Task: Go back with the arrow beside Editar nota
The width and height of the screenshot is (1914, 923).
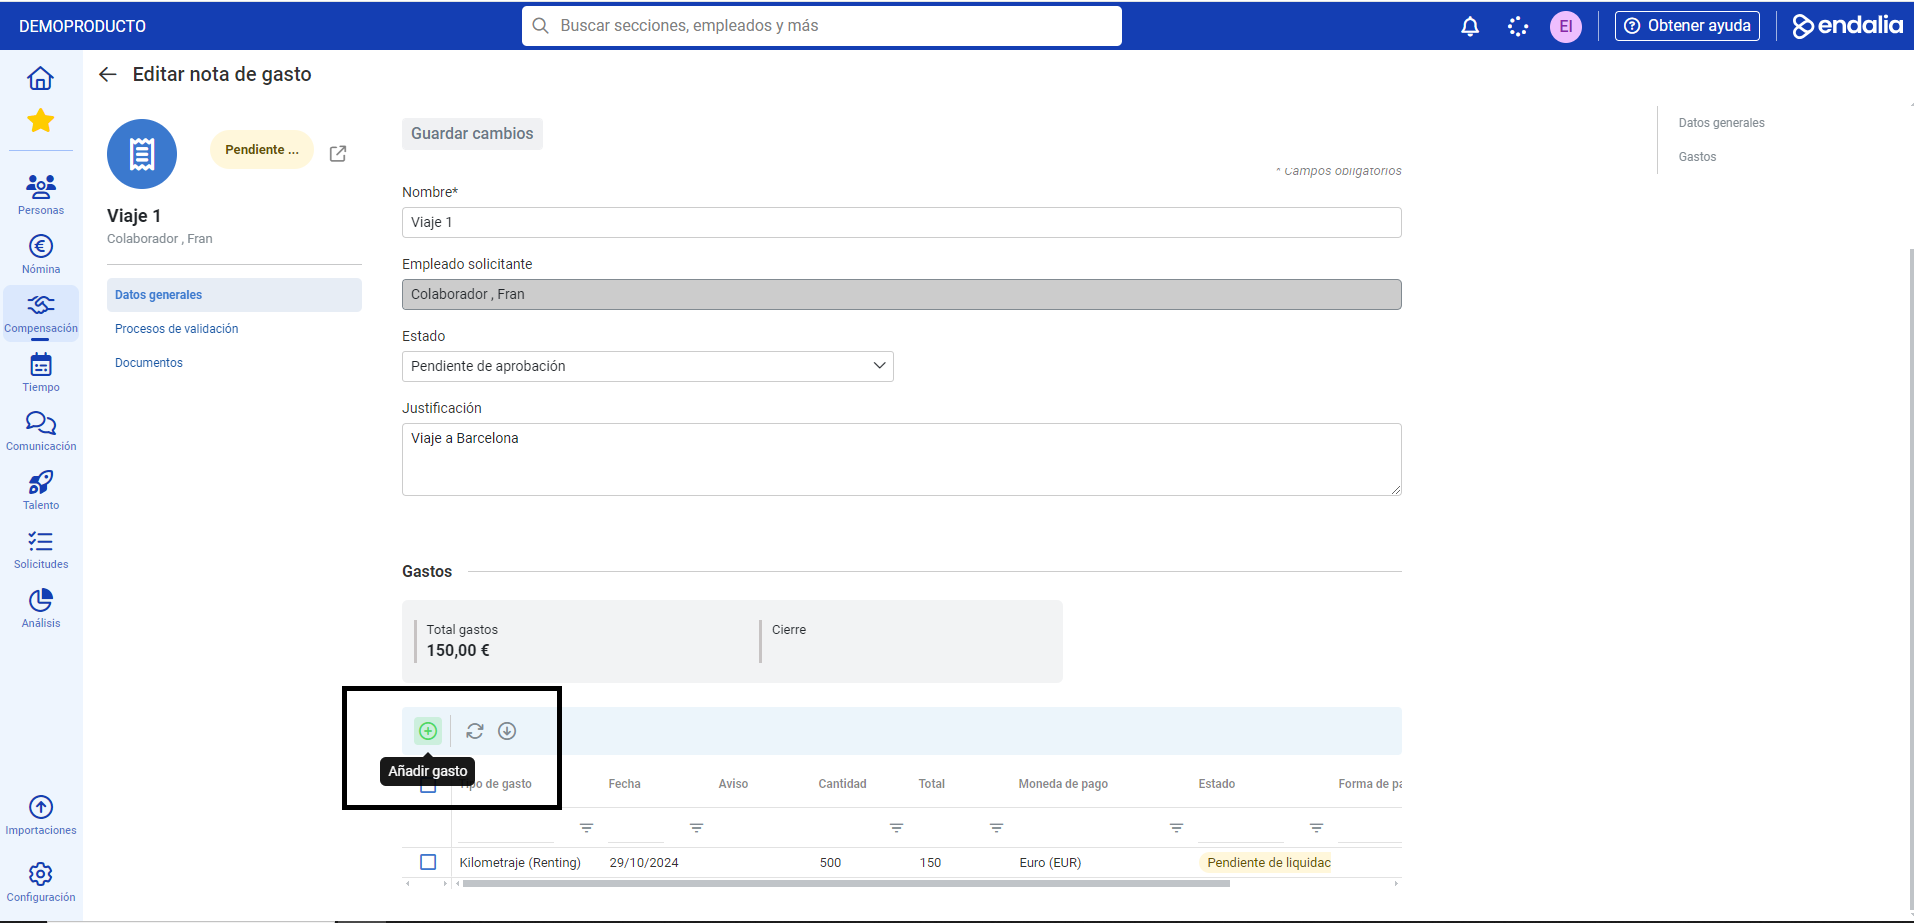Action: click(108, 74)
